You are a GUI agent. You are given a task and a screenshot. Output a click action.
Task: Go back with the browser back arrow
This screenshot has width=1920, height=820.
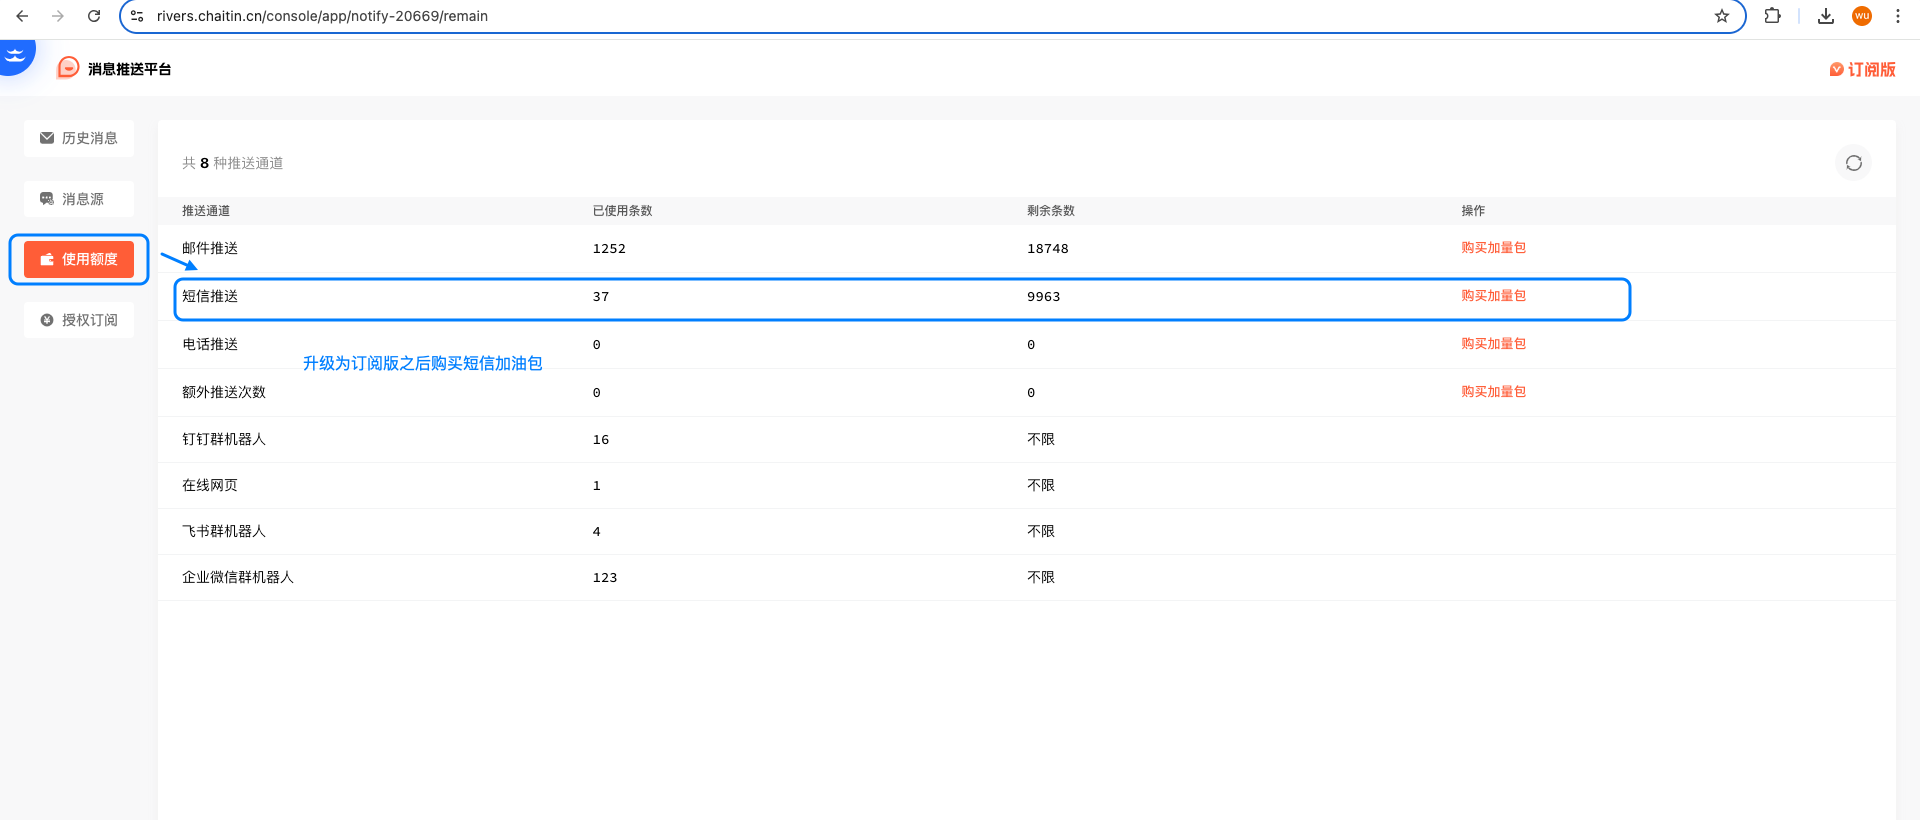(x=22, y=16)
